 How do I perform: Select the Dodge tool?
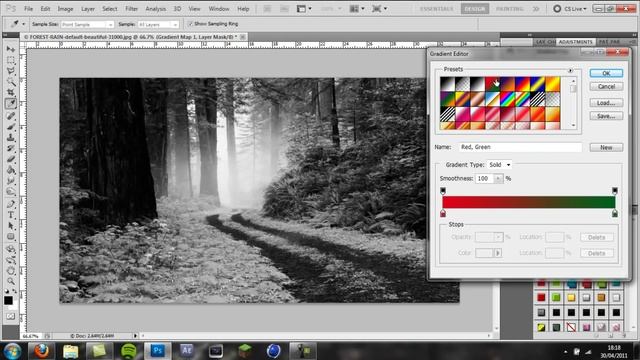coord(11,191)
